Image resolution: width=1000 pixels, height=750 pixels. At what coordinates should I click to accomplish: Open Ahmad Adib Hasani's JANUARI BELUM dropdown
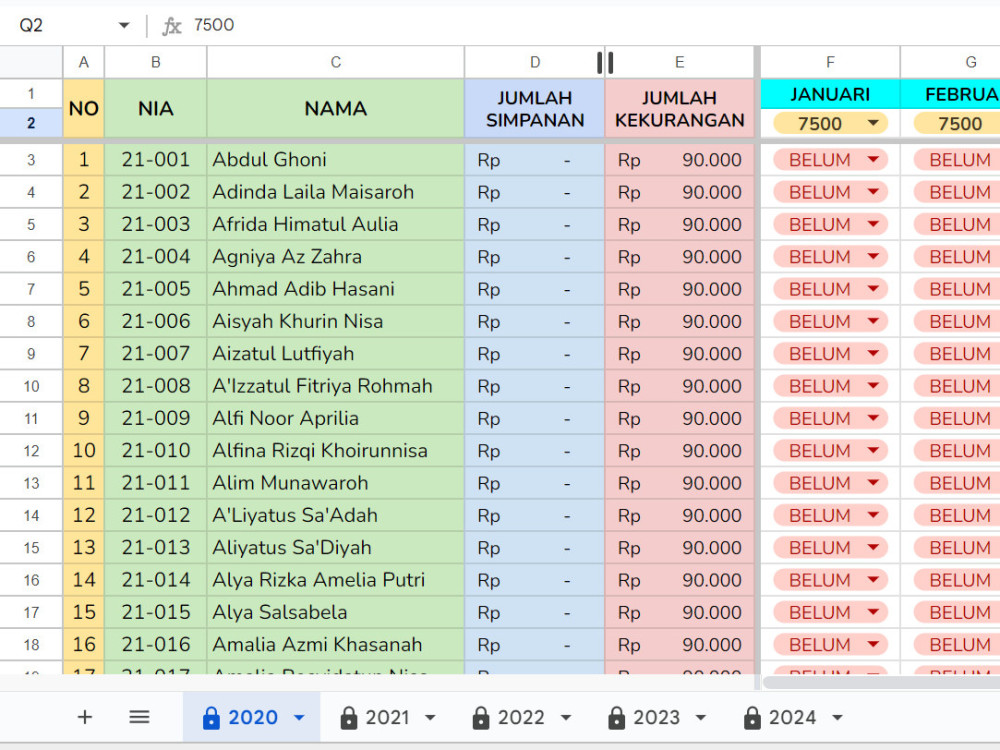tap(830, 289)
